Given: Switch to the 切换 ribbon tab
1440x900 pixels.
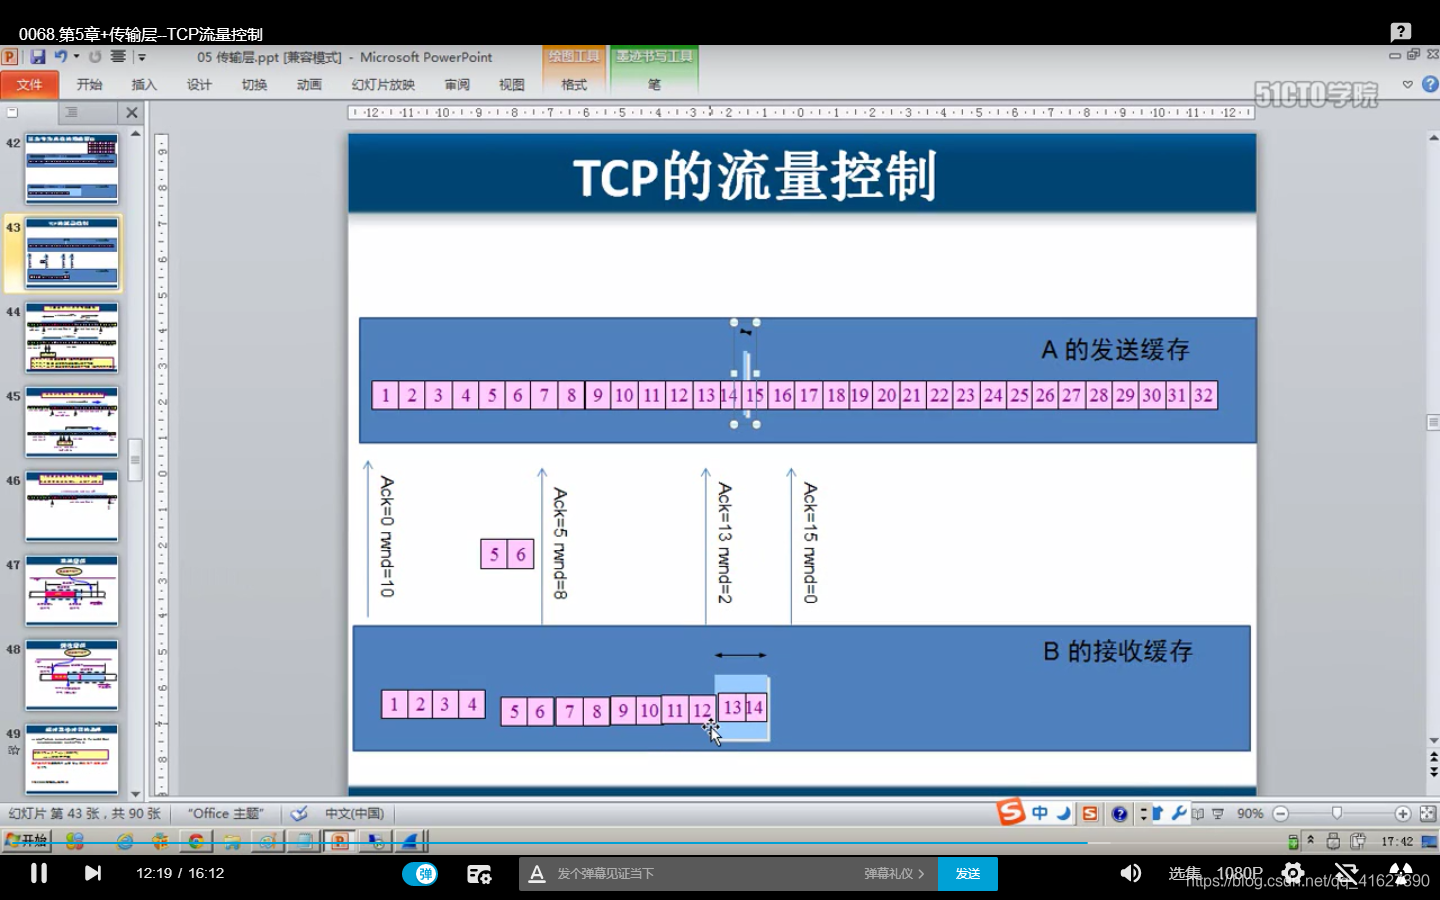Looking at the screenshot, I should [x=254, y=85].
